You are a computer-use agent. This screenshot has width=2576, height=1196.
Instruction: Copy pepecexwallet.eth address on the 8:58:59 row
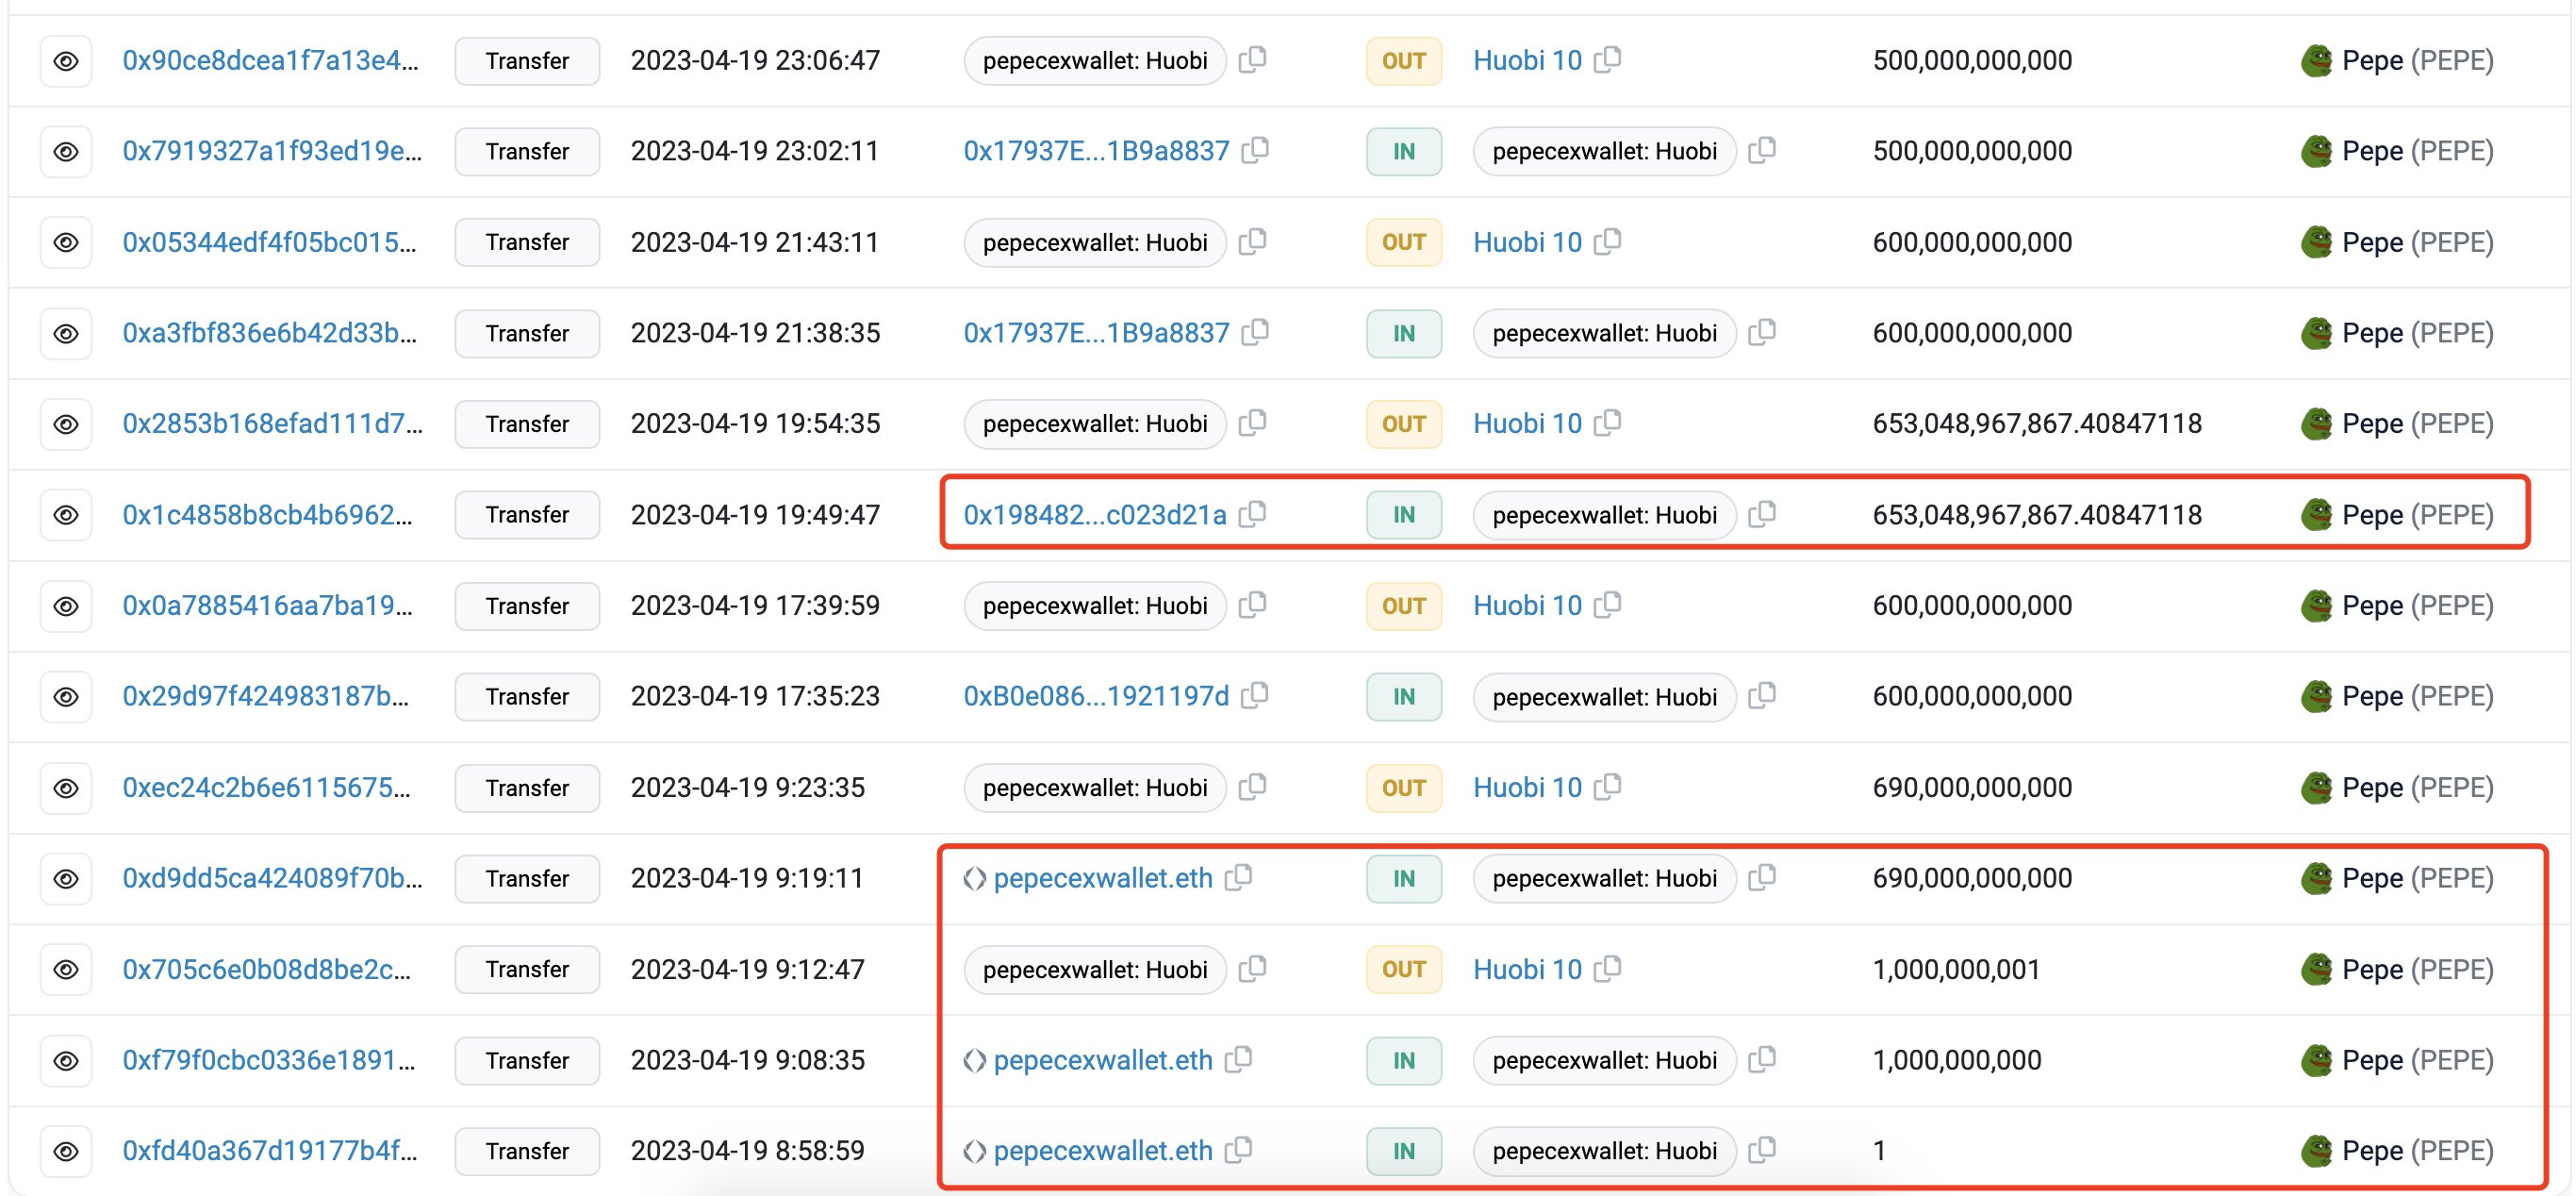1241,1151
